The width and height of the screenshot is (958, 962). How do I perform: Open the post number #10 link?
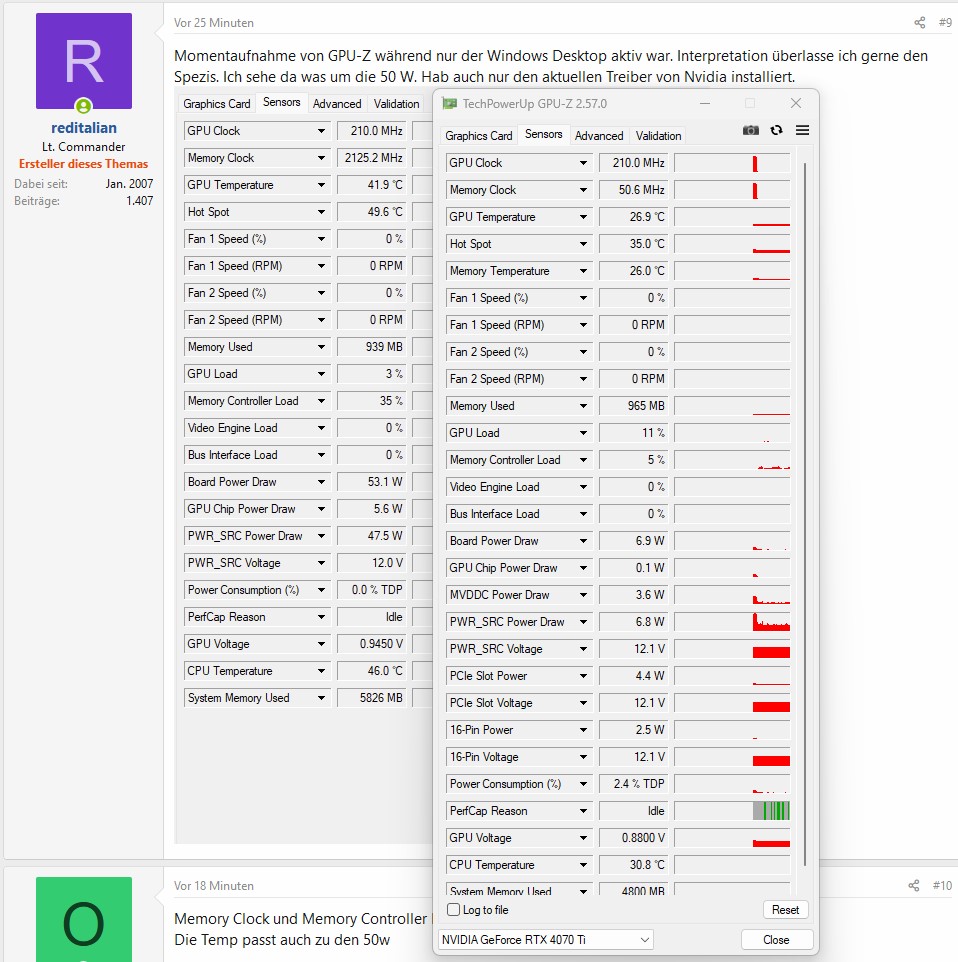942,885
